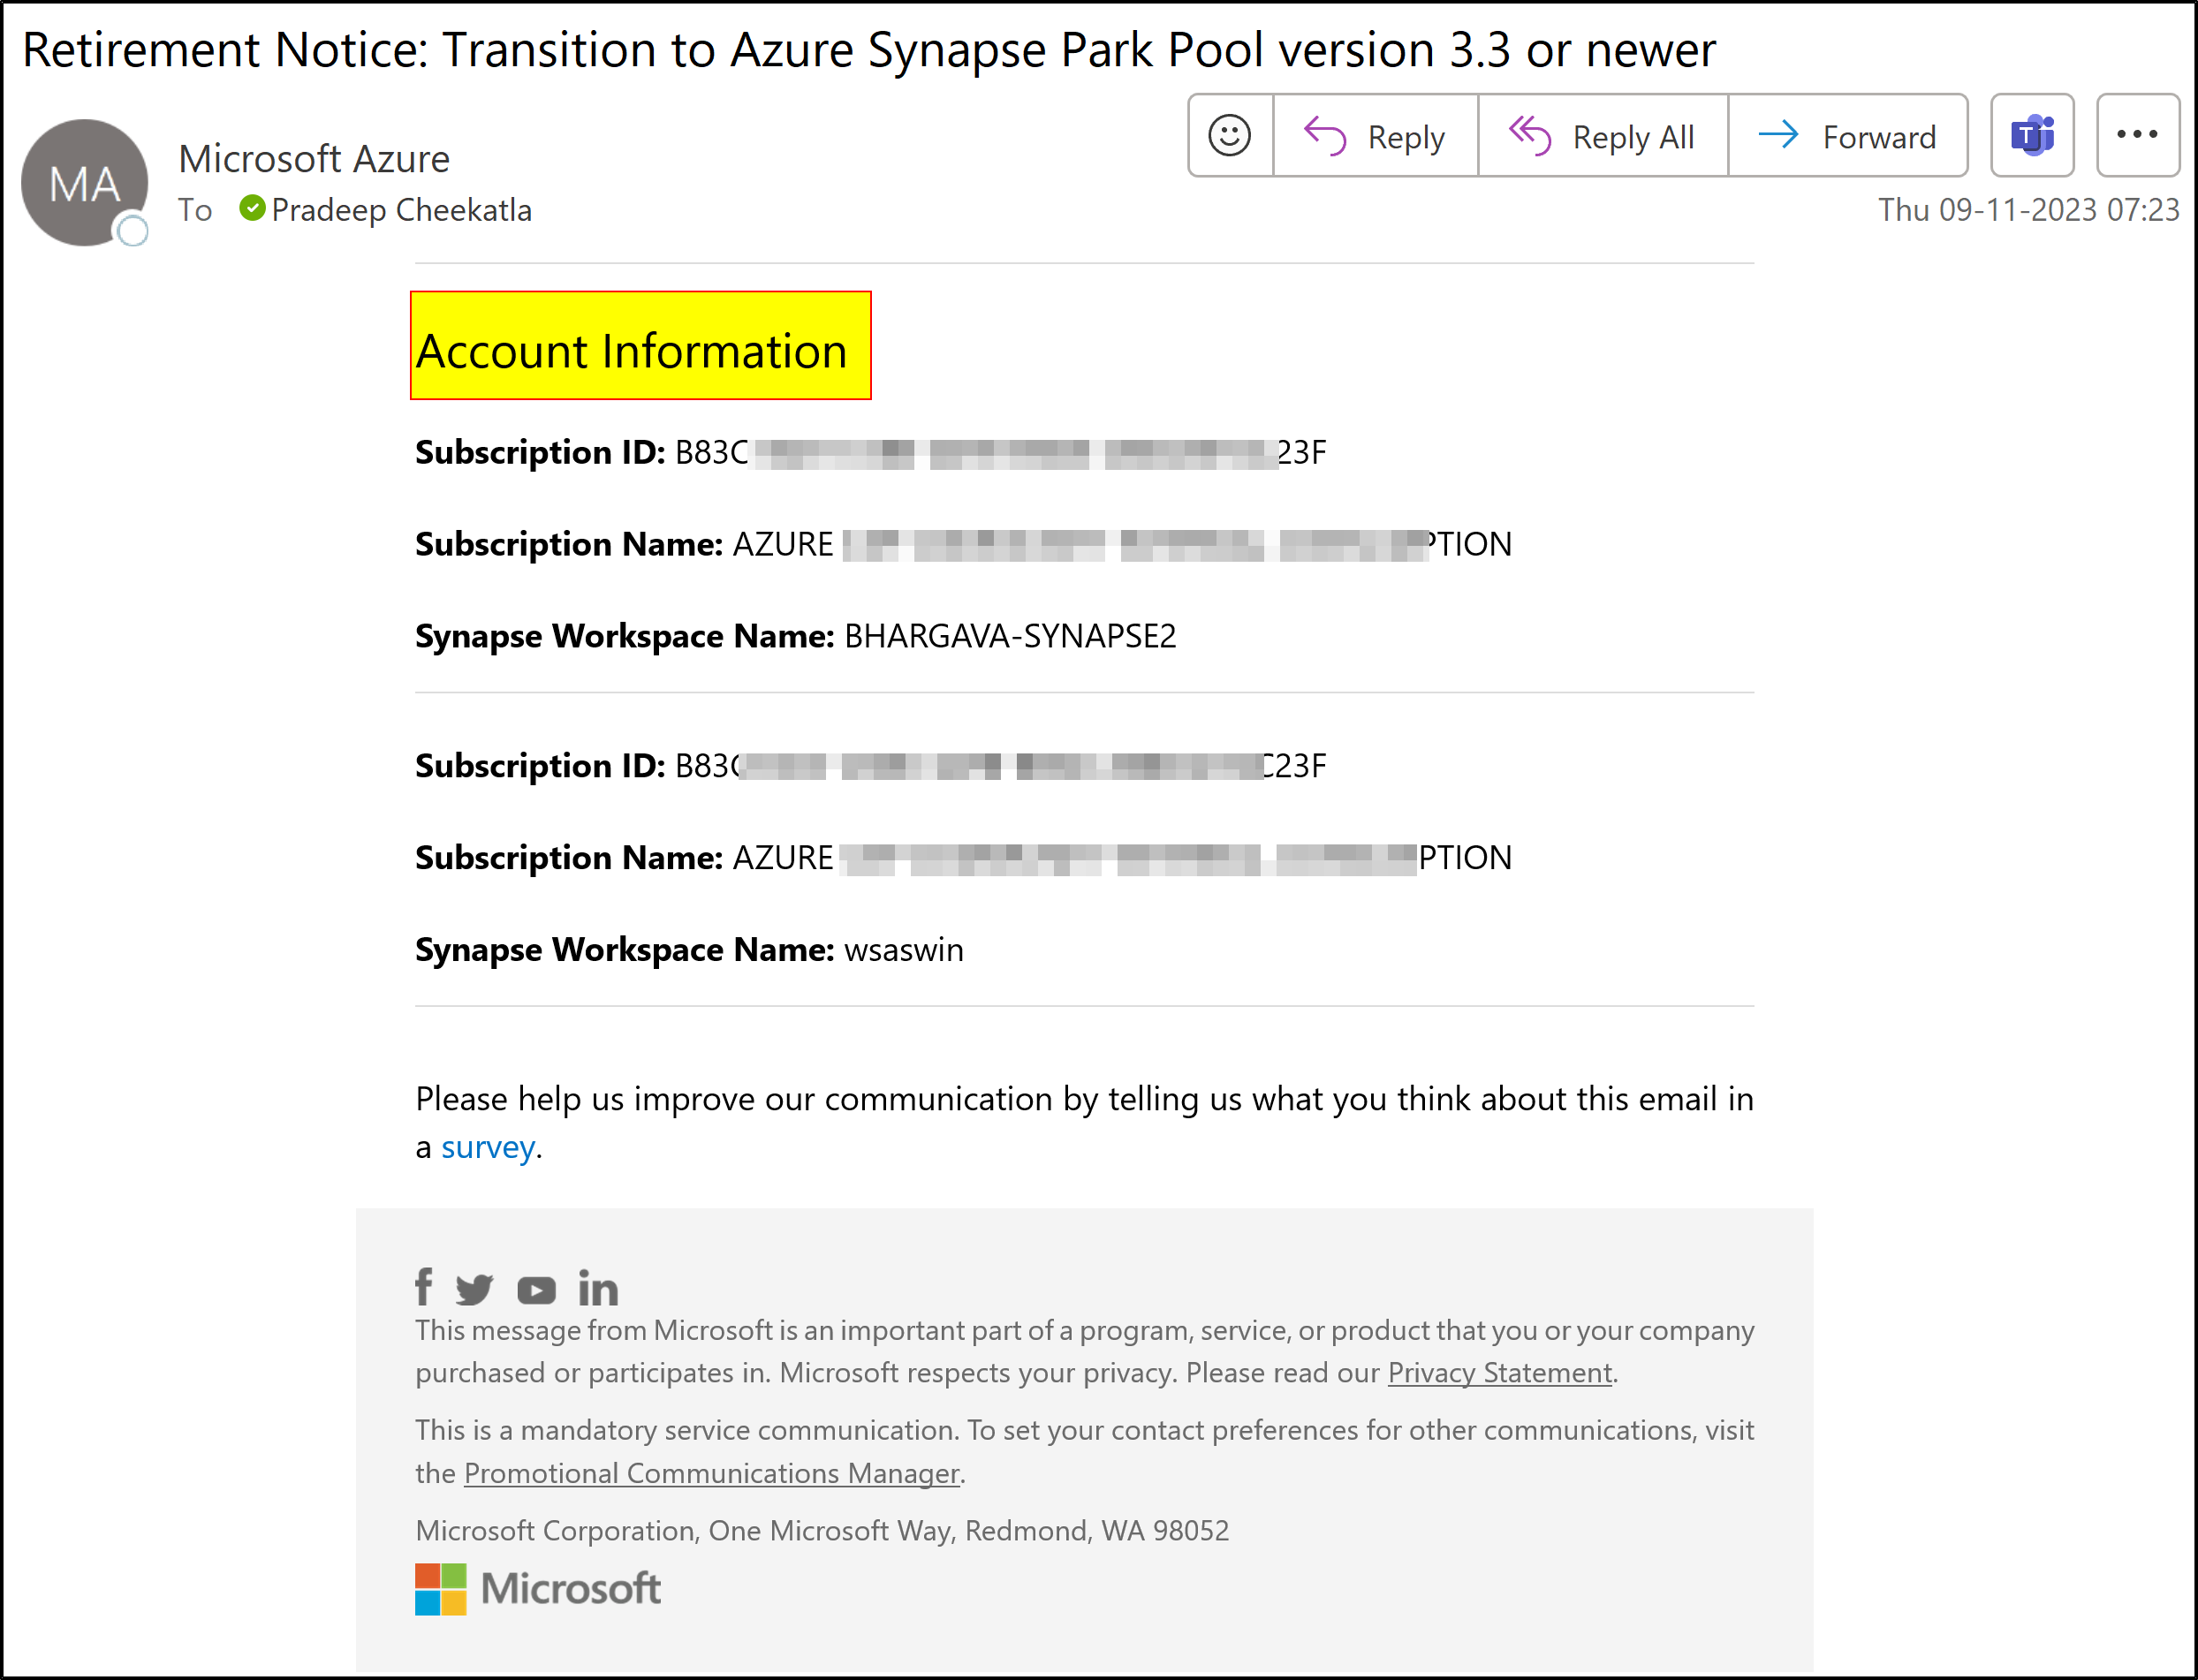Click the Microsoft logo at the bottom
Screen dimensions: 2198x1680
[x=537, y=1589]
